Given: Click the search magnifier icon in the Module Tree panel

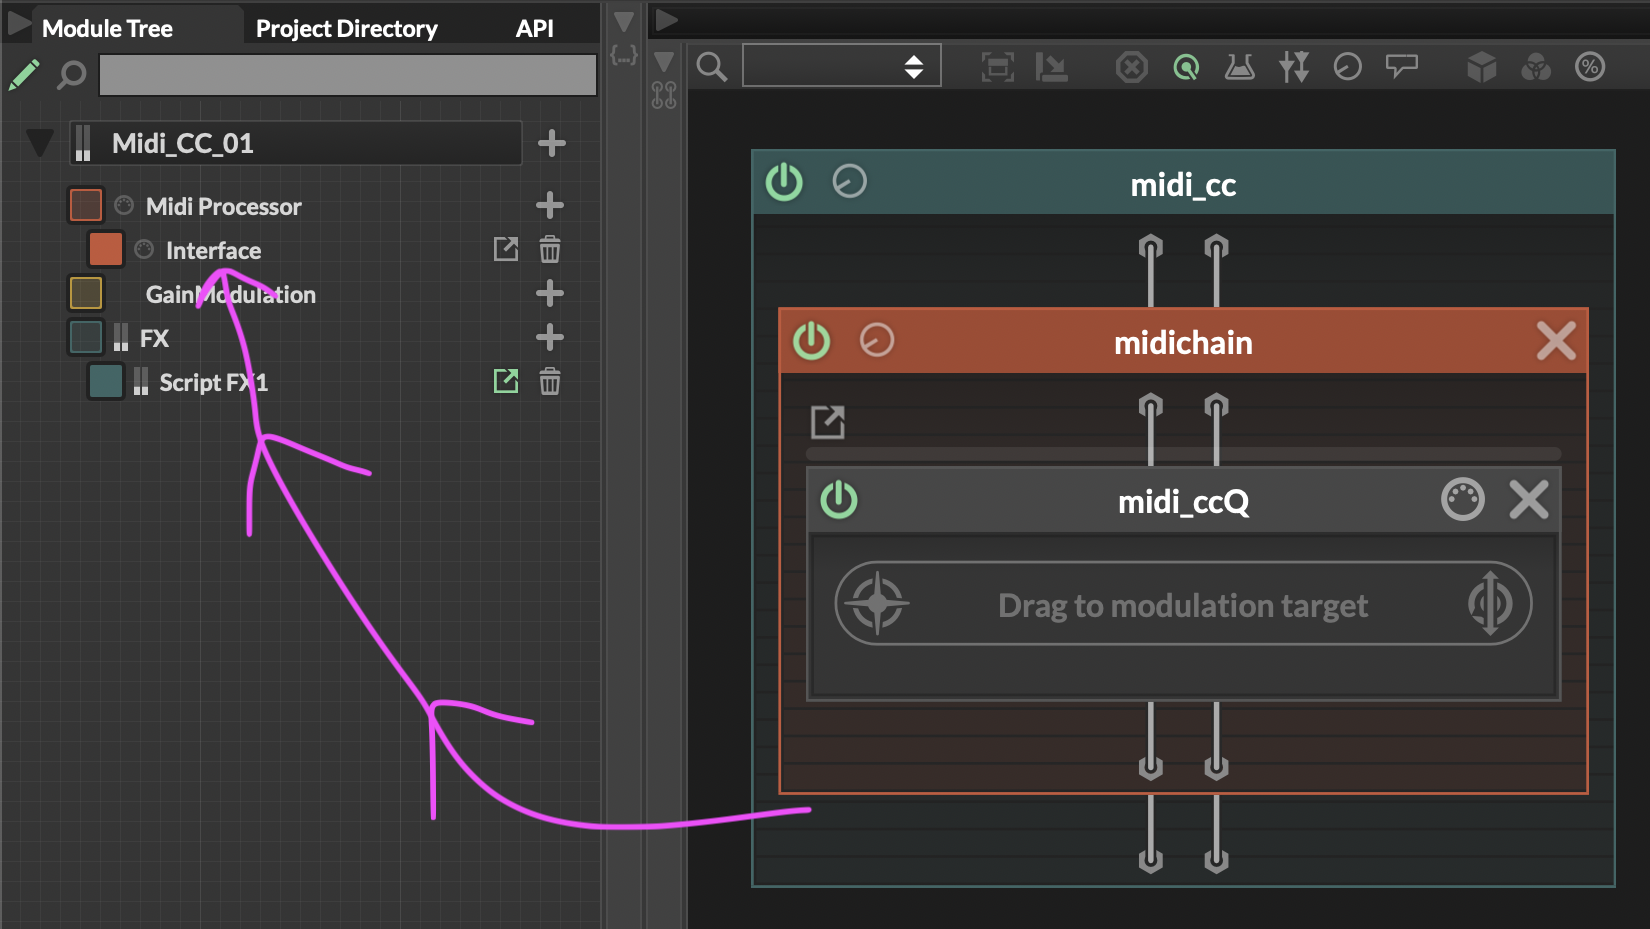Looking at the screenshot, I should click(x=70, y=75).
